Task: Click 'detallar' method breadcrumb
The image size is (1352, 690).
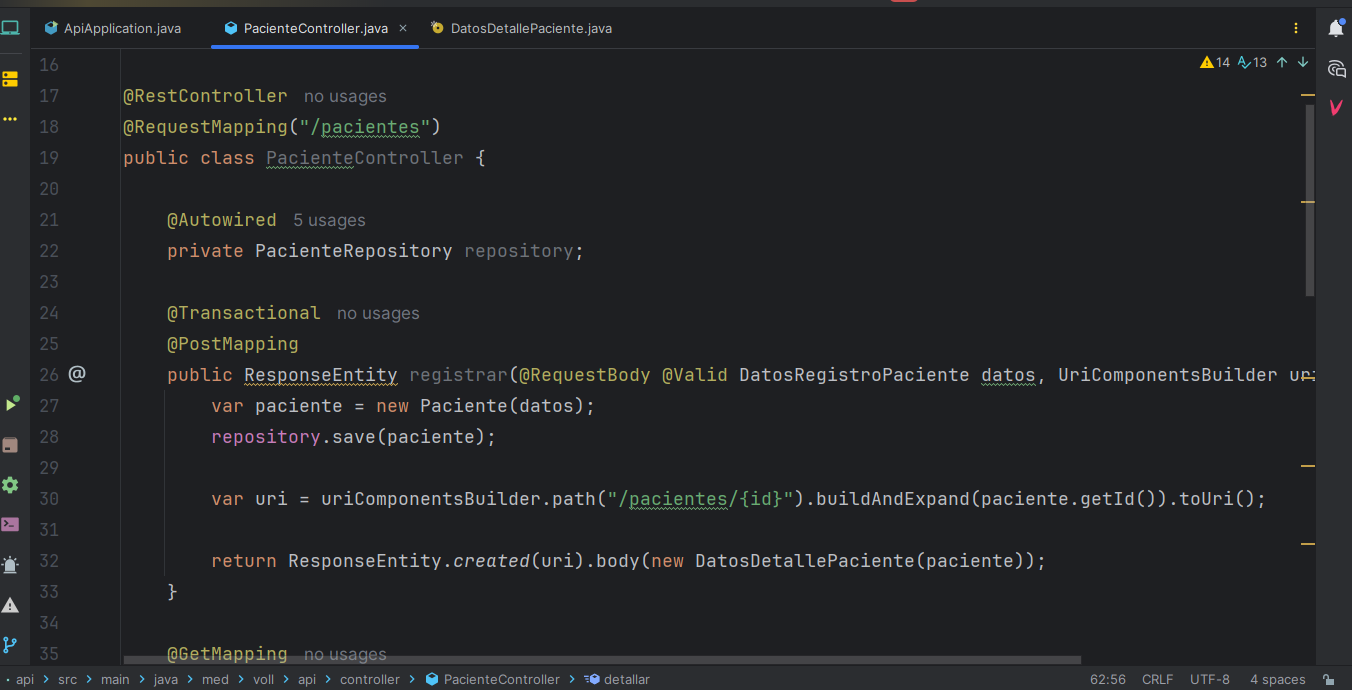Action: (x=617, y=679)
